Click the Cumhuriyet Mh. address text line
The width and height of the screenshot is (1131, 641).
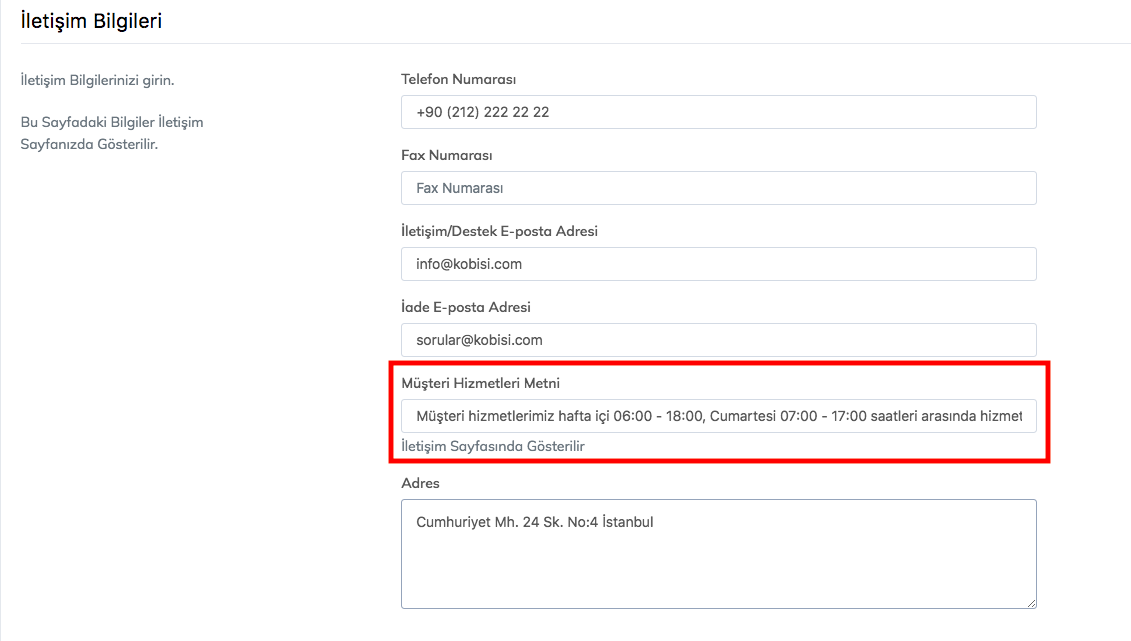coord(534,522)
